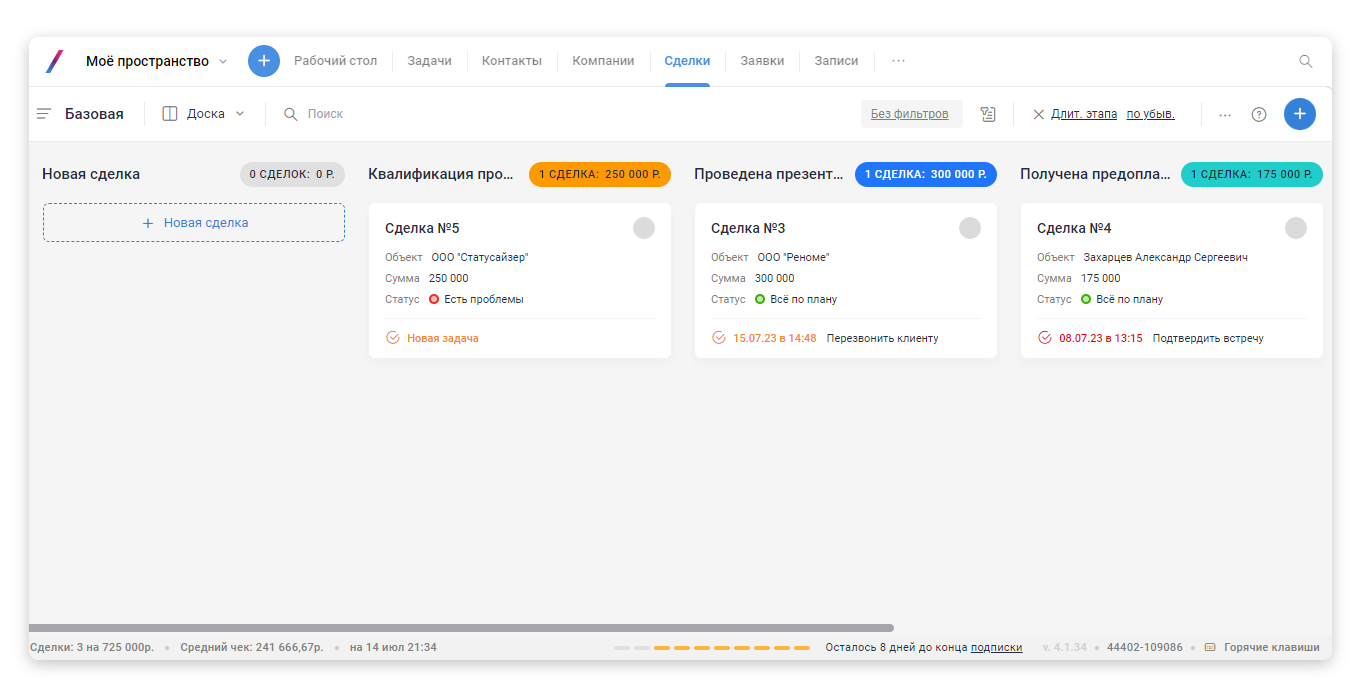This screenshot has width=1361, height=697.
Task: Open the search magnifier in the top-right corner
Action: pos(1305,61)
